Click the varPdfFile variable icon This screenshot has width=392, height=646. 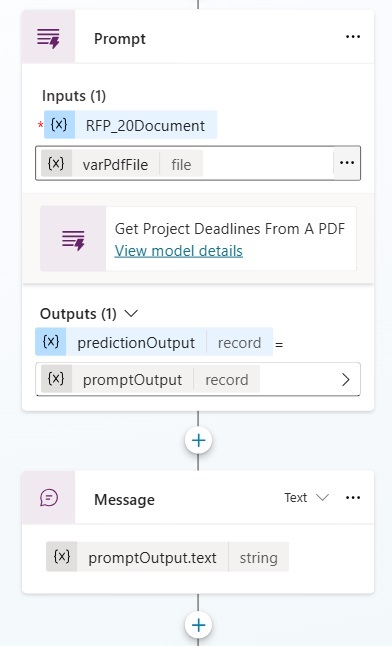click(56, 164)
